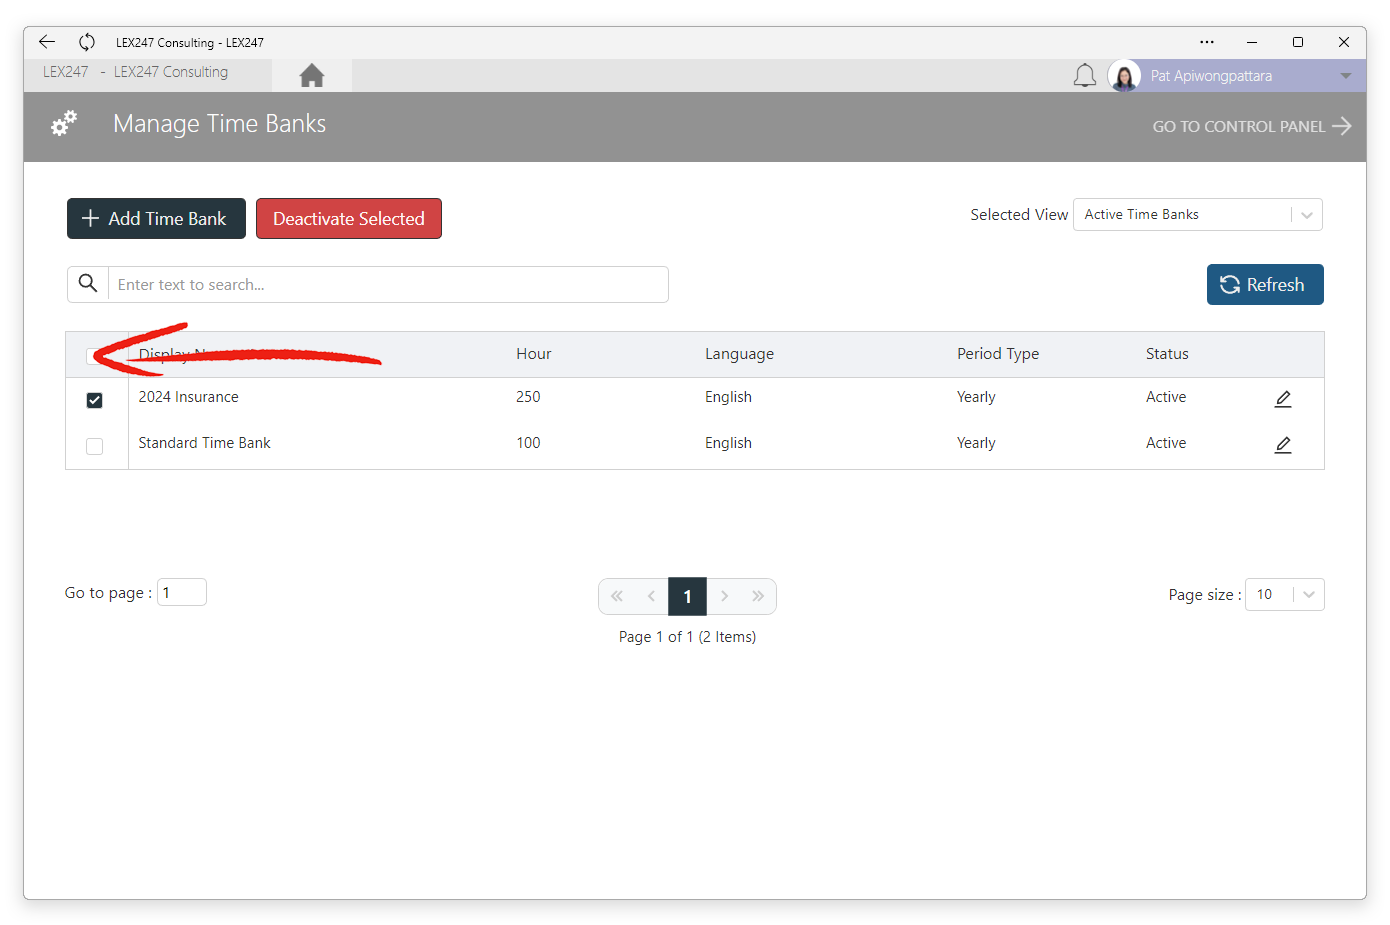
Task: Expand the user account dropdown arrow
Action: point(1346,76)
